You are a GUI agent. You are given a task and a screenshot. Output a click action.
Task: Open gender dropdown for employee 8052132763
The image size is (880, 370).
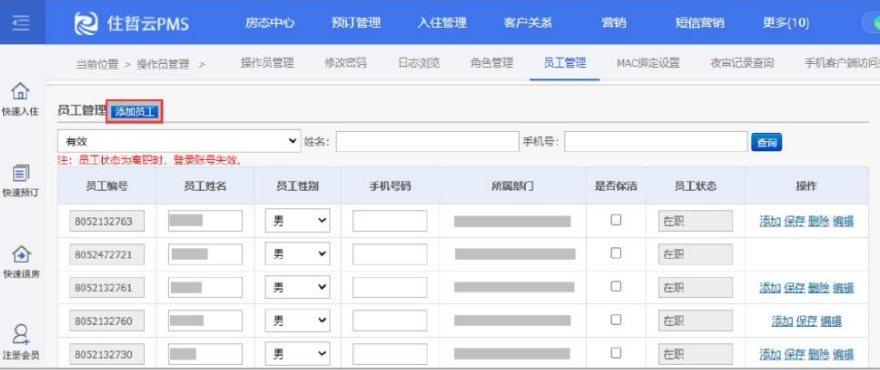pyautogui.click(x=297, y=221)
